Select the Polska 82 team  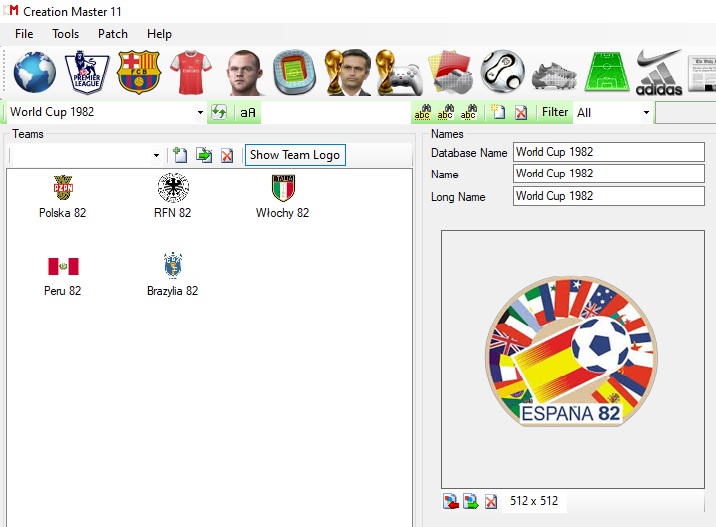63,196
